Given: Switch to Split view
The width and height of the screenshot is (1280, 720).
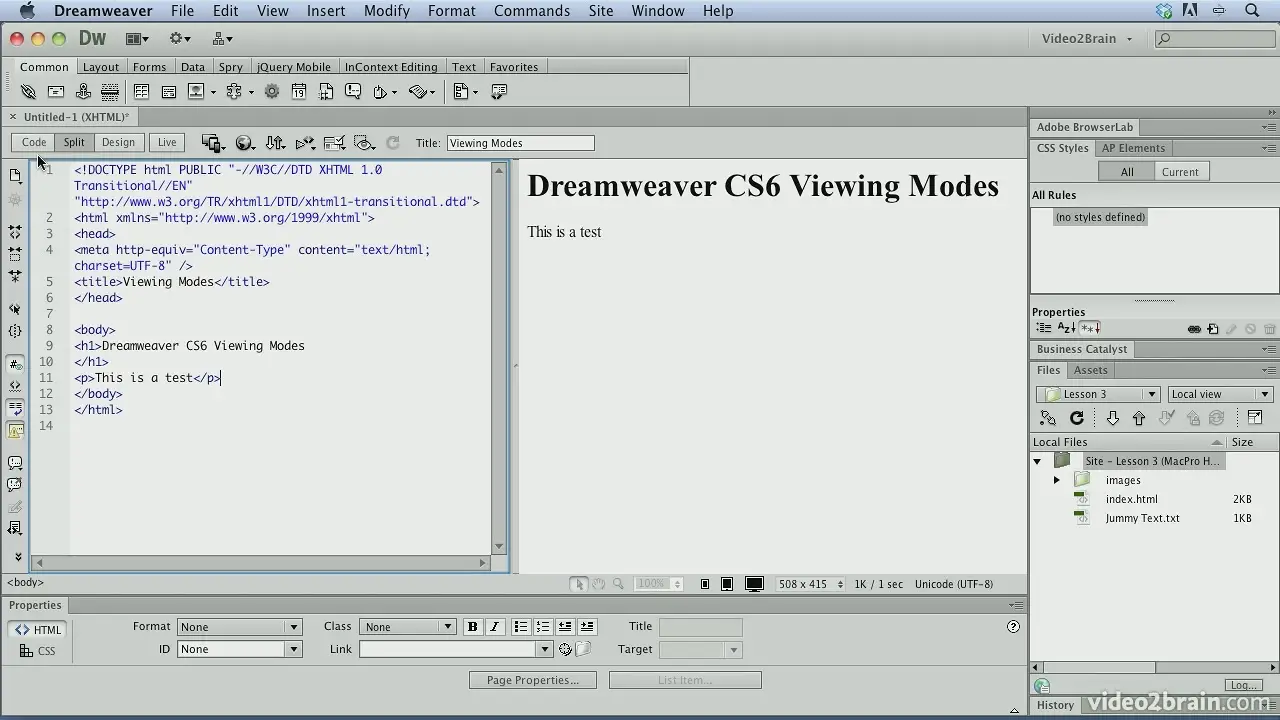Looking at the screenshot, I should pos(74,143).
